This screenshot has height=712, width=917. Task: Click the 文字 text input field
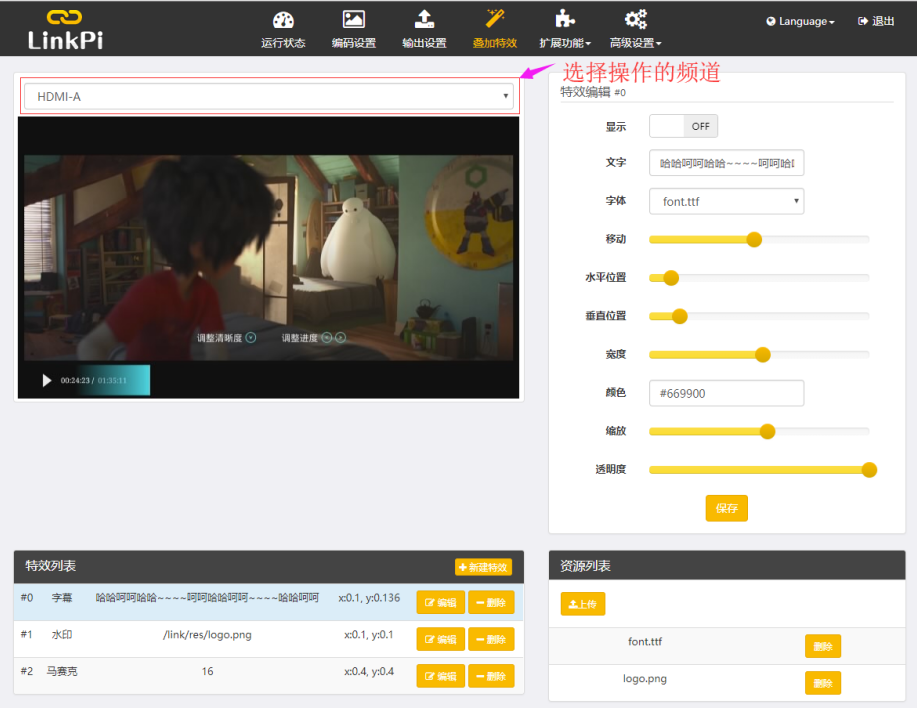(x=726, y=163)
